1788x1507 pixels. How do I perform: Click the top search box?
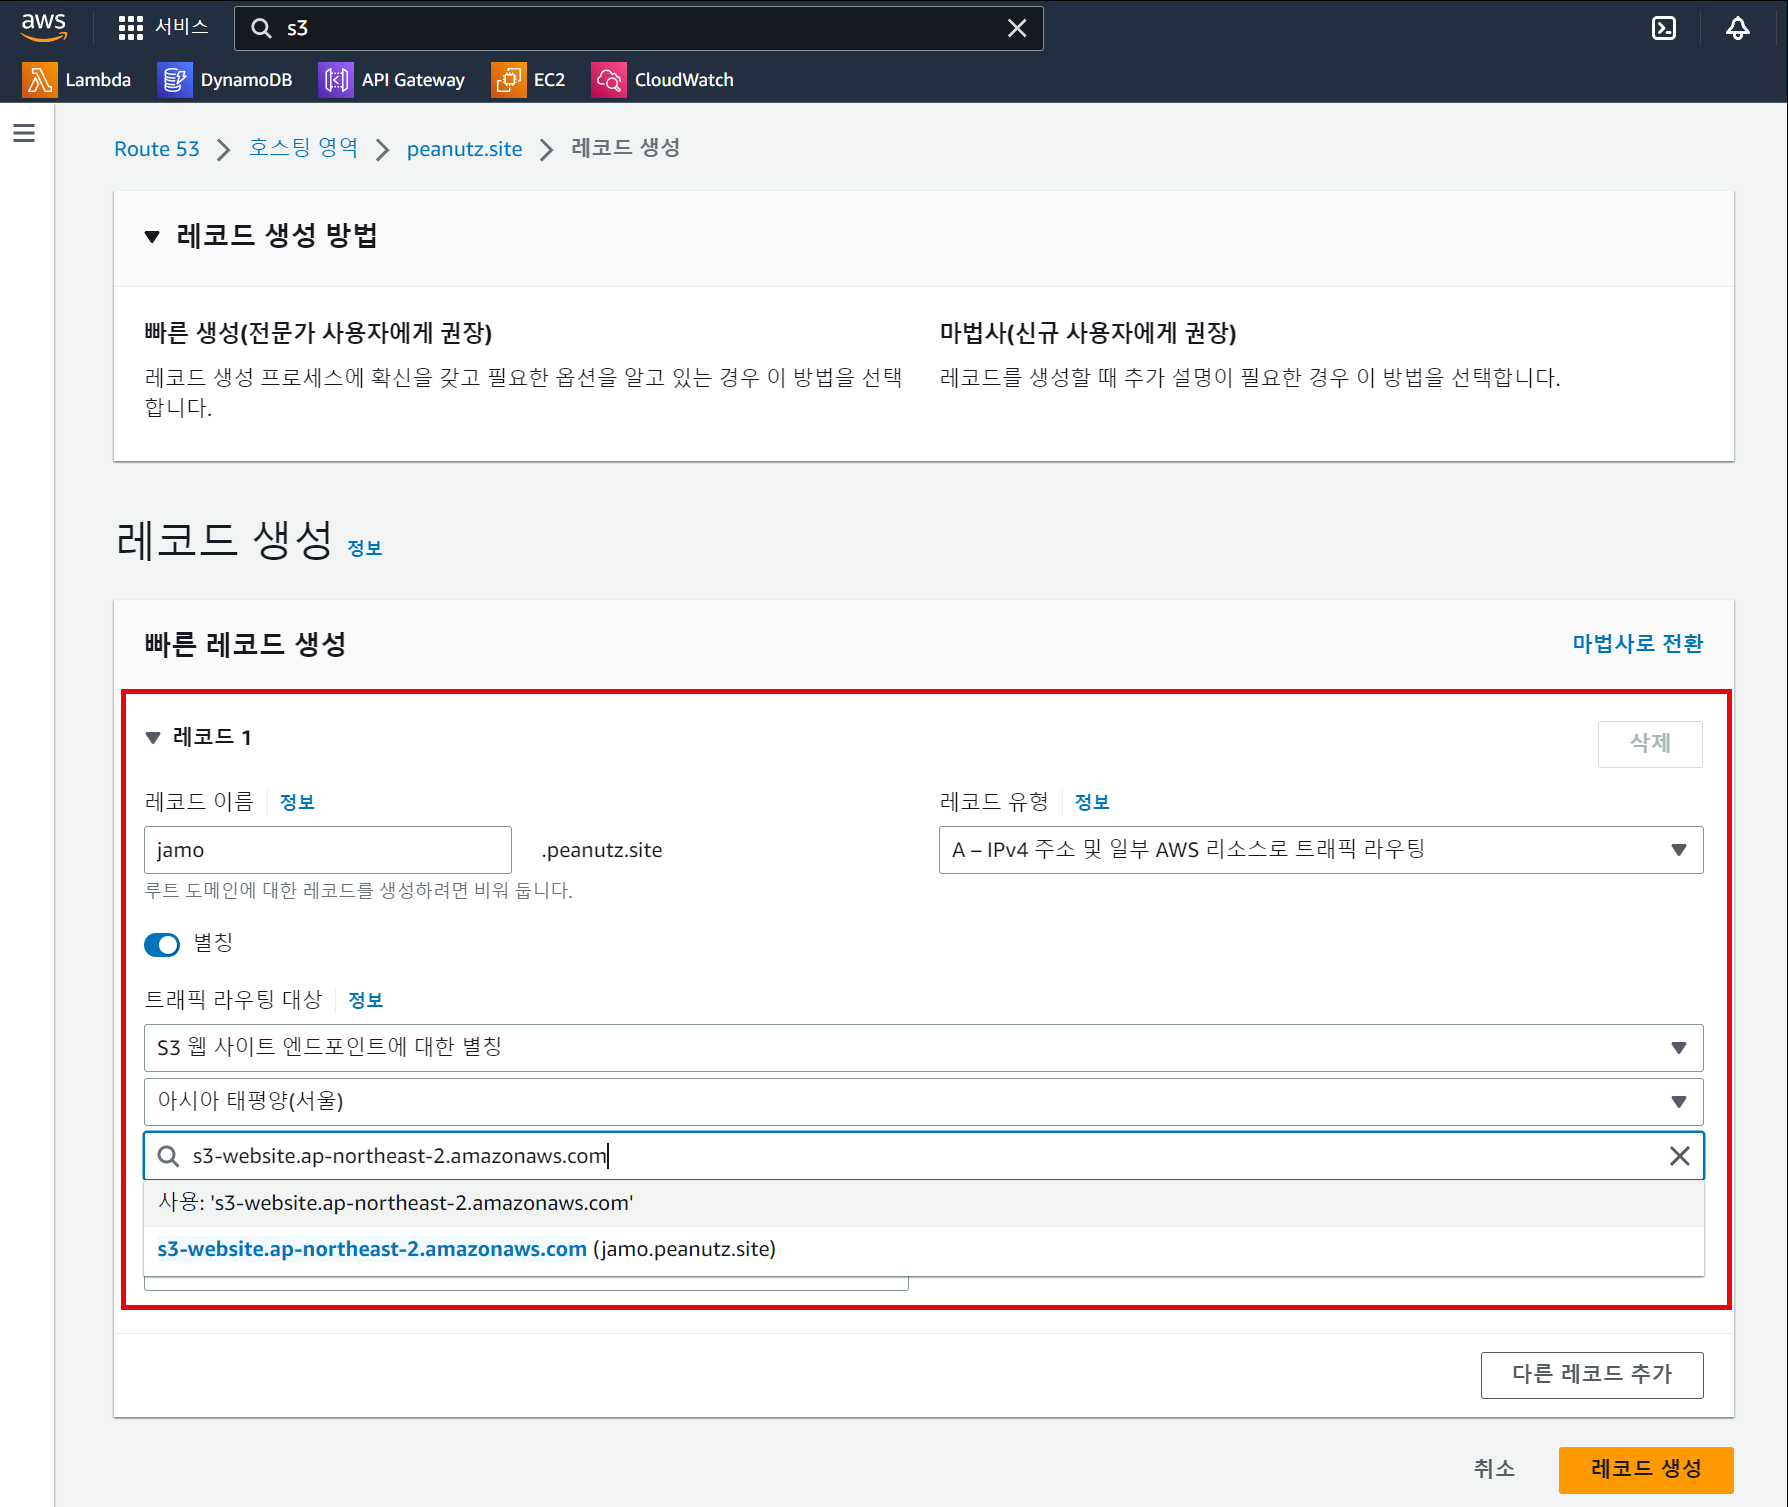click(x=638, y=28)
